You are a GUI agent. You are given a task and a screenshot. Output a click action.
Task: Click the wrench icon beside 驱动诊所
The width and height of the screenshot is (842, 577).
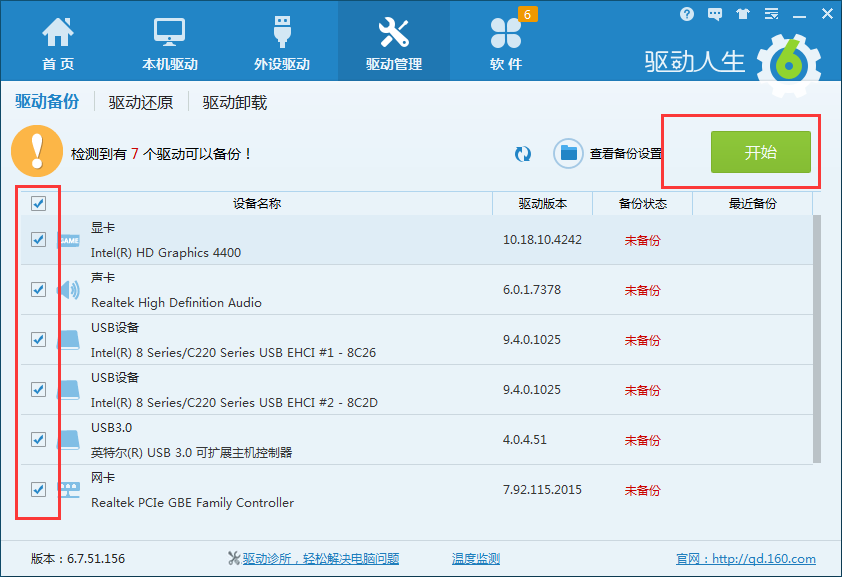coord(234,559)
